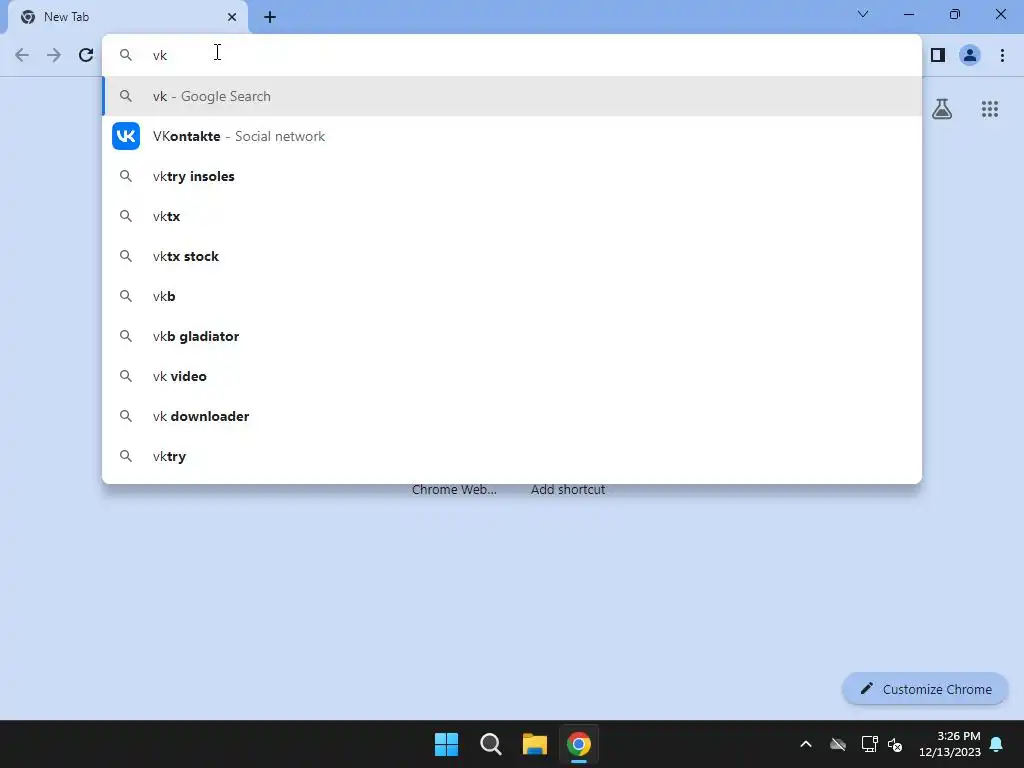Show hidden system tray icons
1024x768 pixels.
806,744
